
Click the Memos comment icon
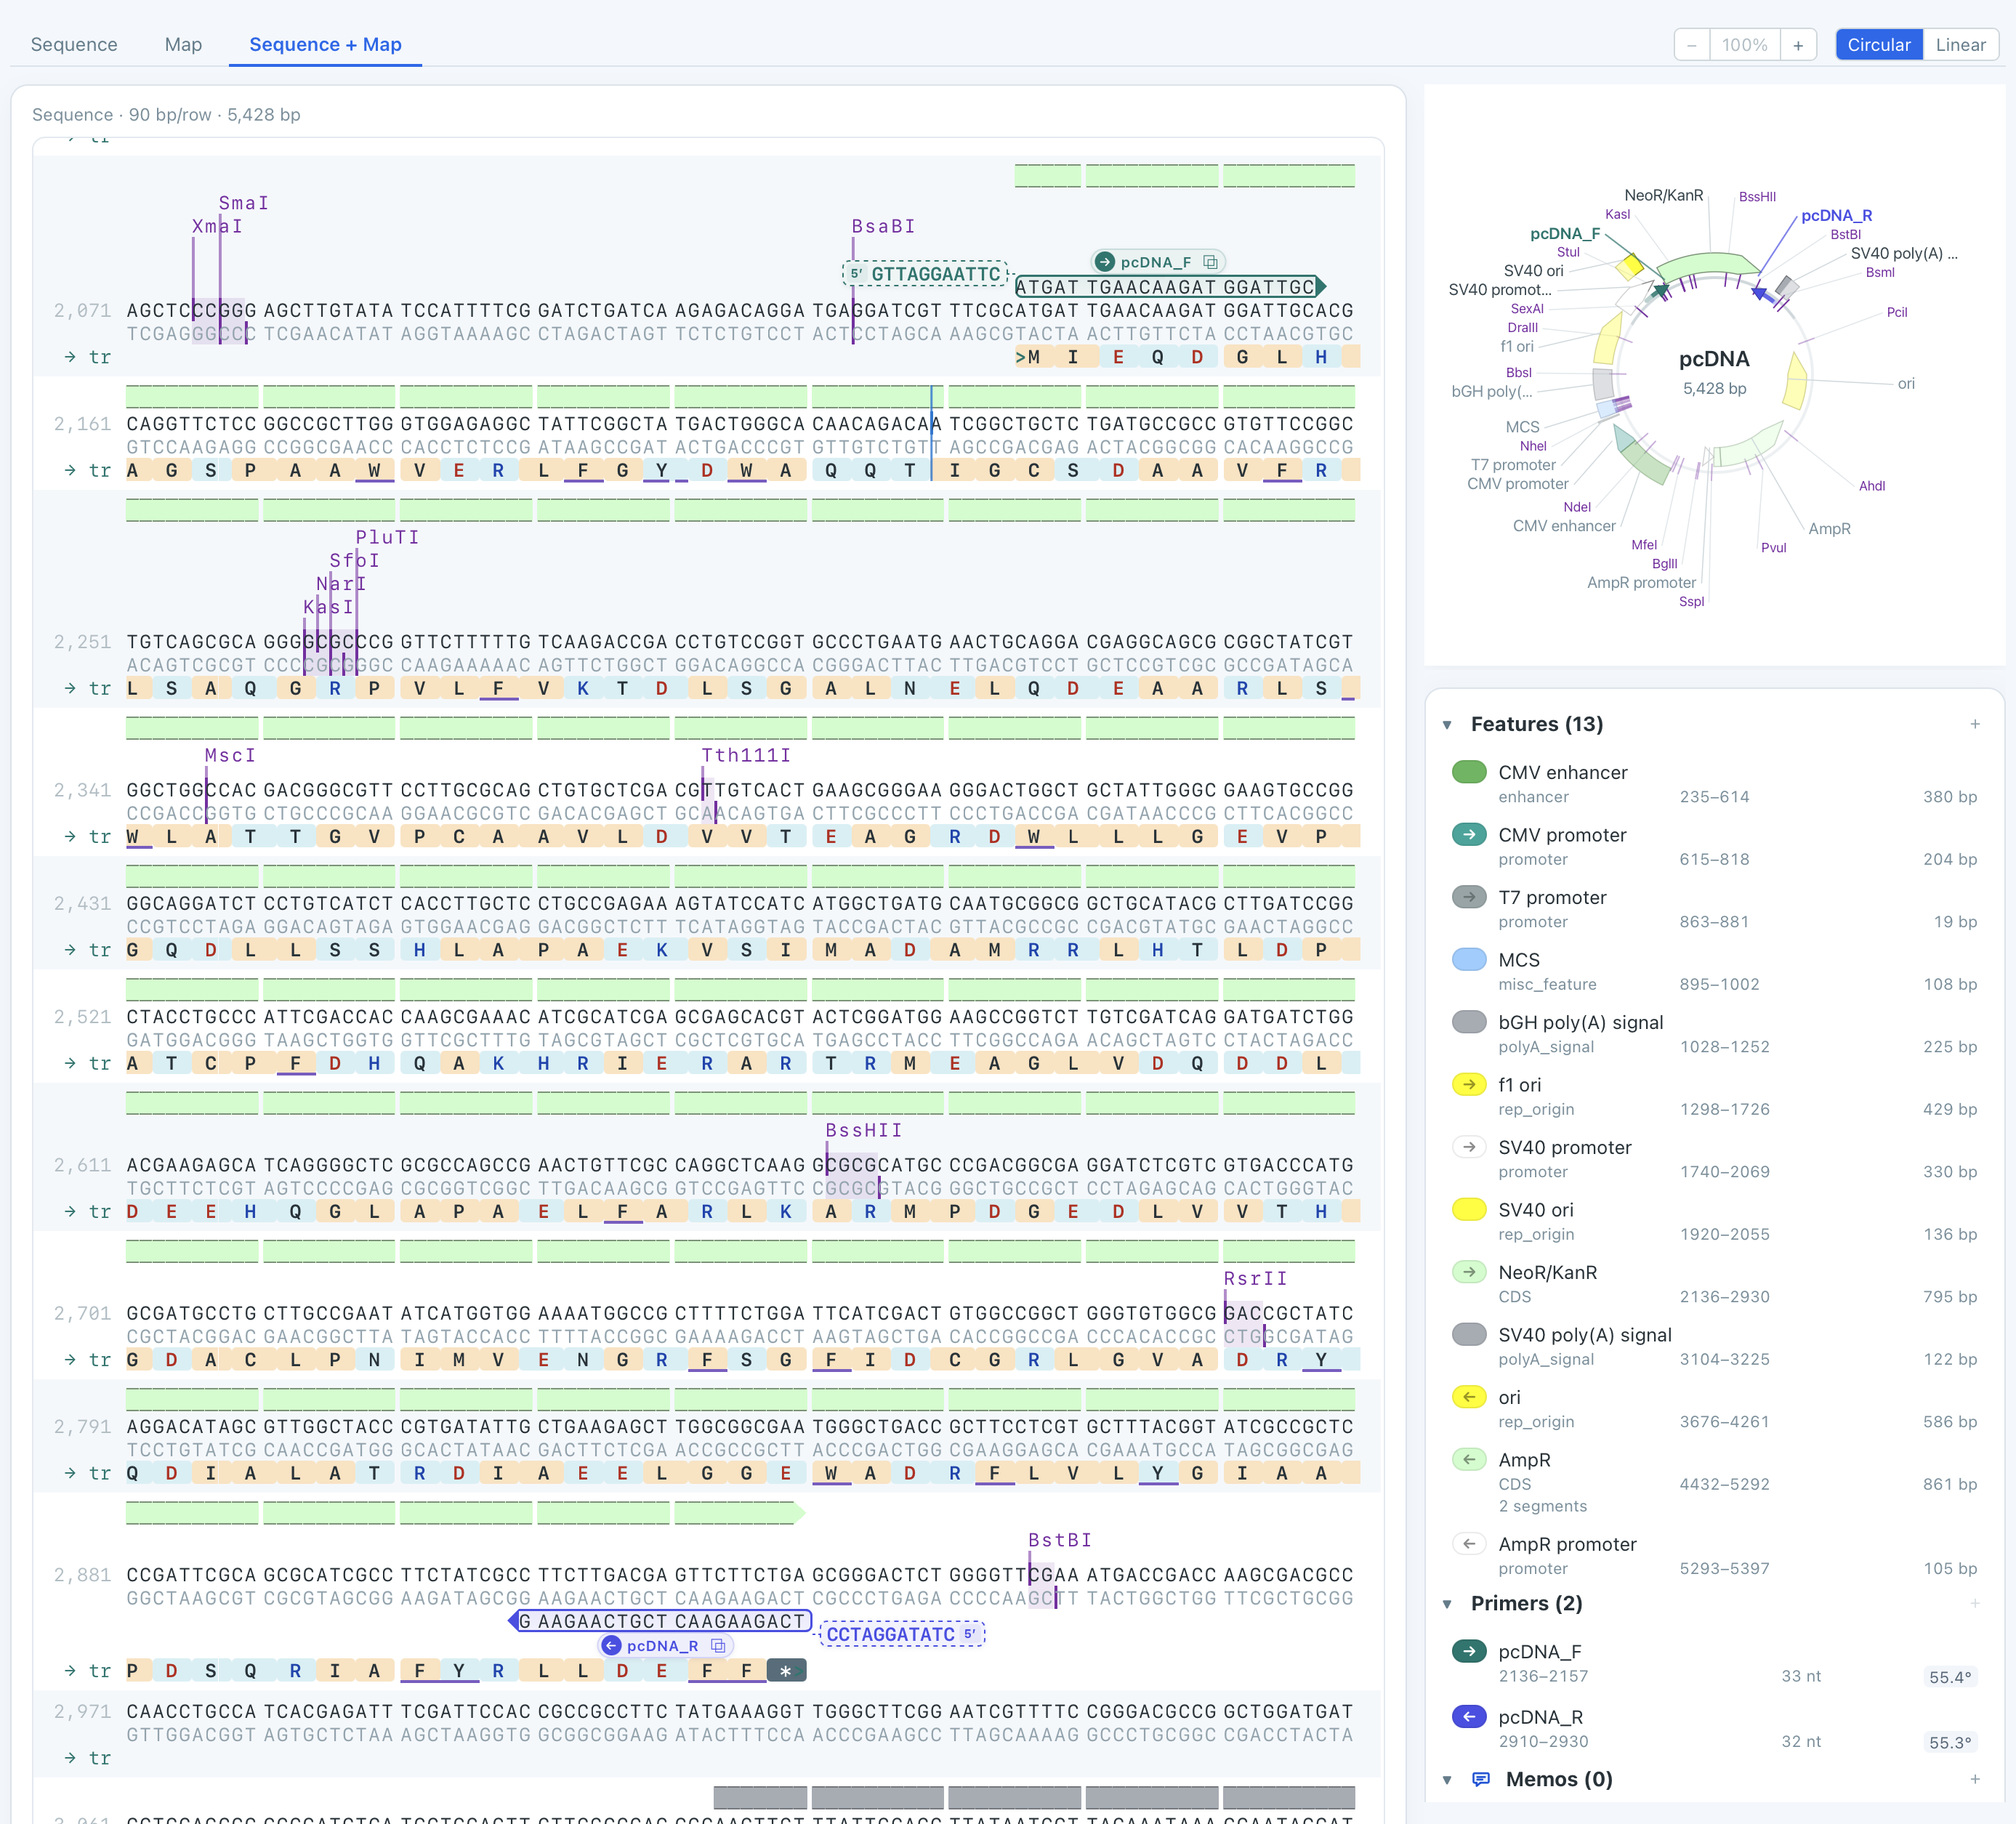click(1481, 1780)
